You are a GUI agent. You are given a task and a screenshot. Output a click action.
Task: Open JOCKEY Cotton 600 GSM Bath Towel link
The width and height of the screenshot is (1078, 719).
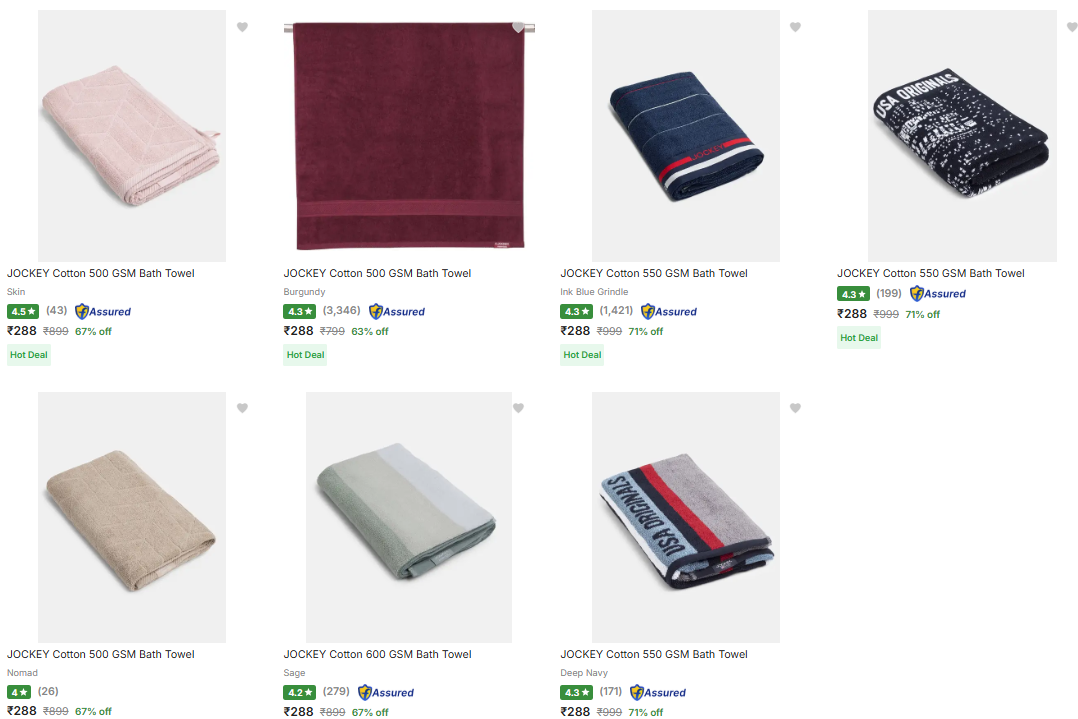pyautogui.click(x=377, y=654)
